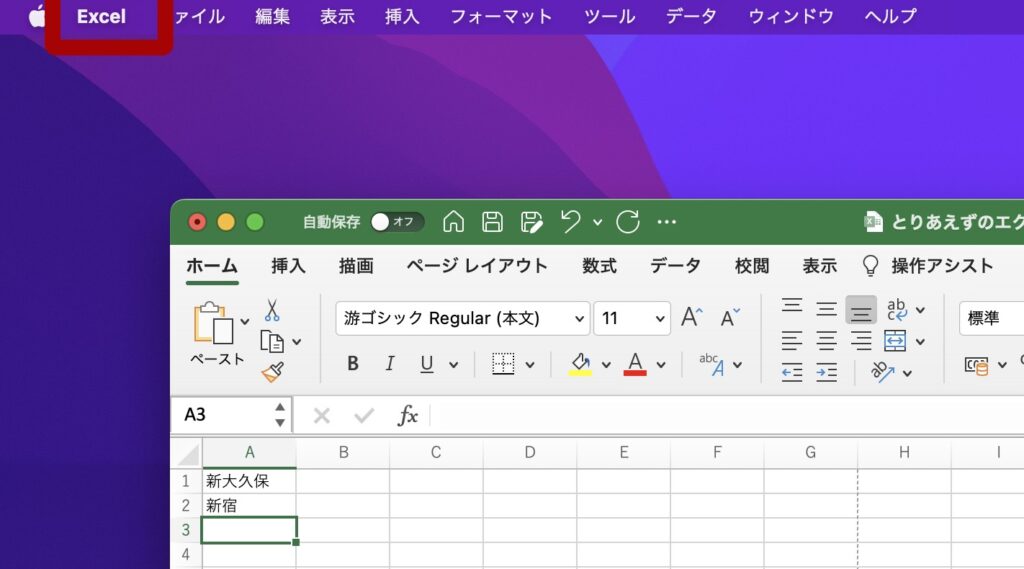Open the Excel application menu

click(x=101, y=16)
